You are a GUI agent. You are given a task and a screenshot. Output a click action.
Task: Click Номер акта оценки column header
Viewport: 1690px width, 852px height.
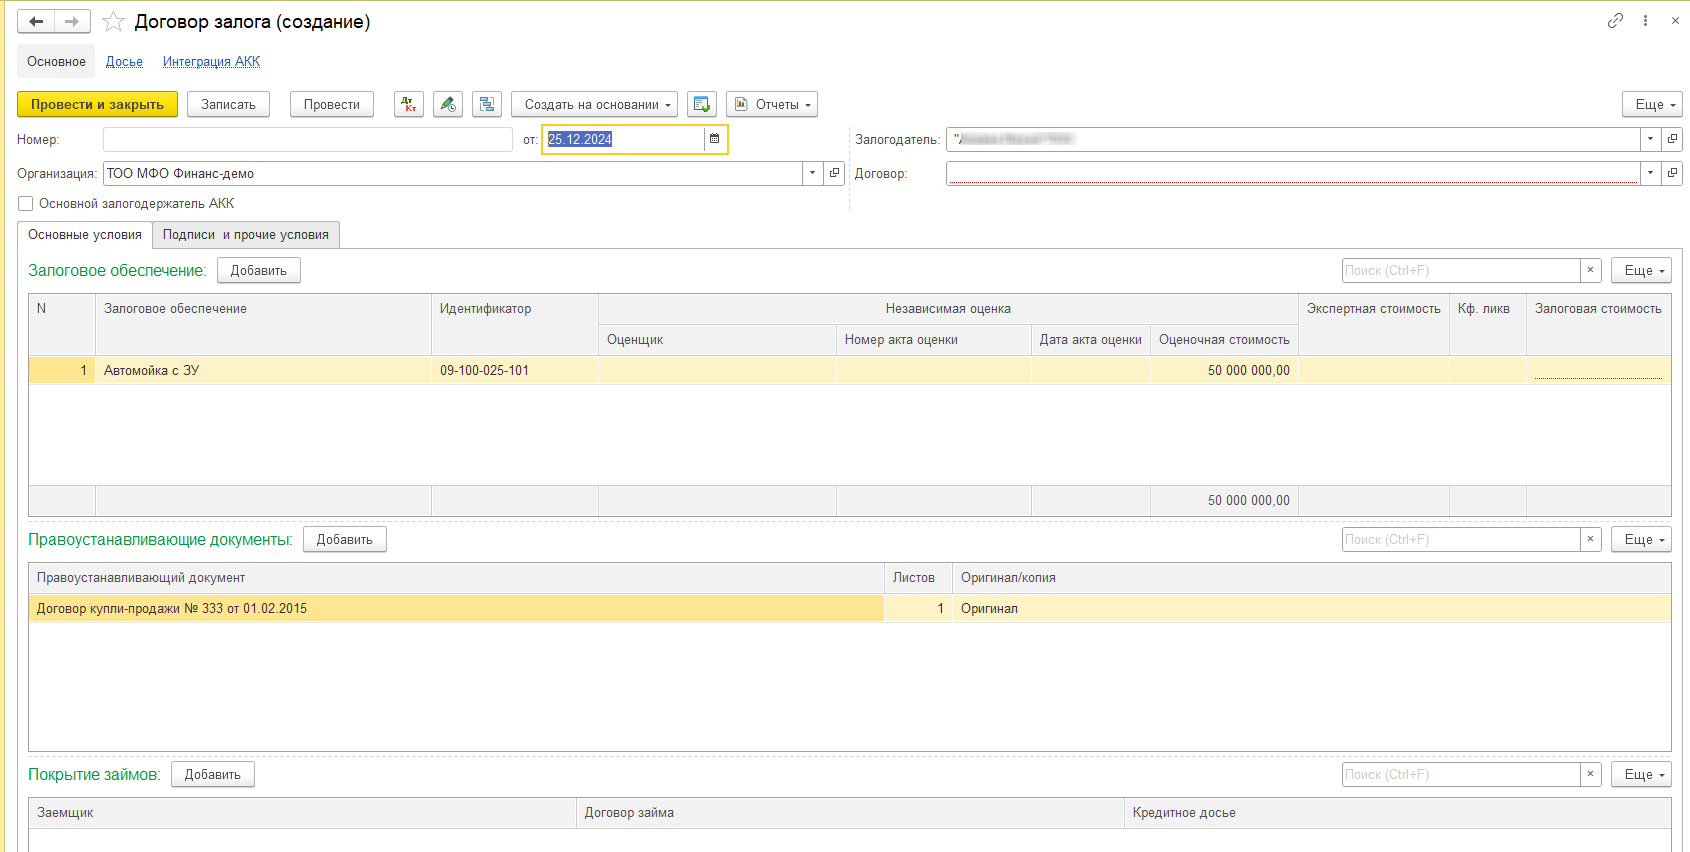click(x=933, y=340)
